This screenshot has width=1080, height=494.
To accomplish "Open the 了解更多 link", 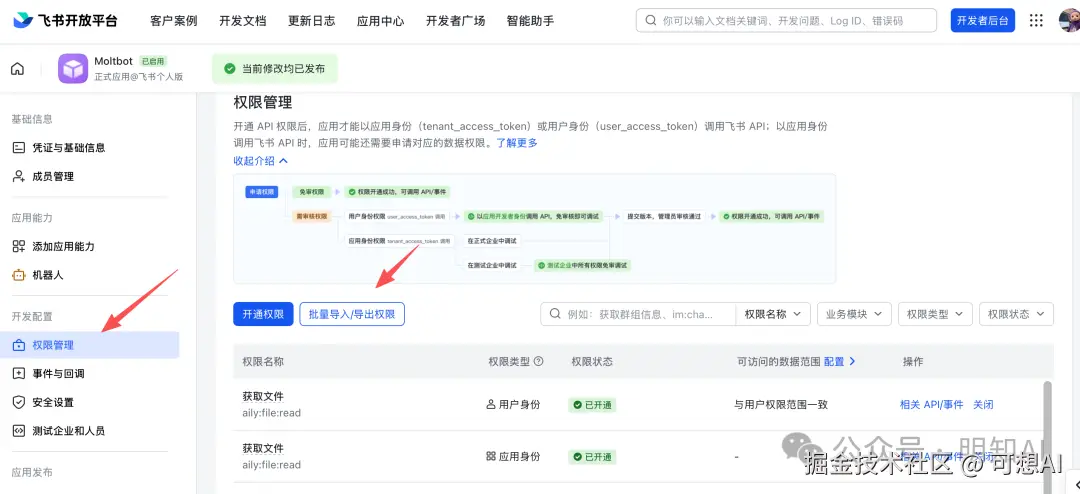I will [x=517, y=143].
